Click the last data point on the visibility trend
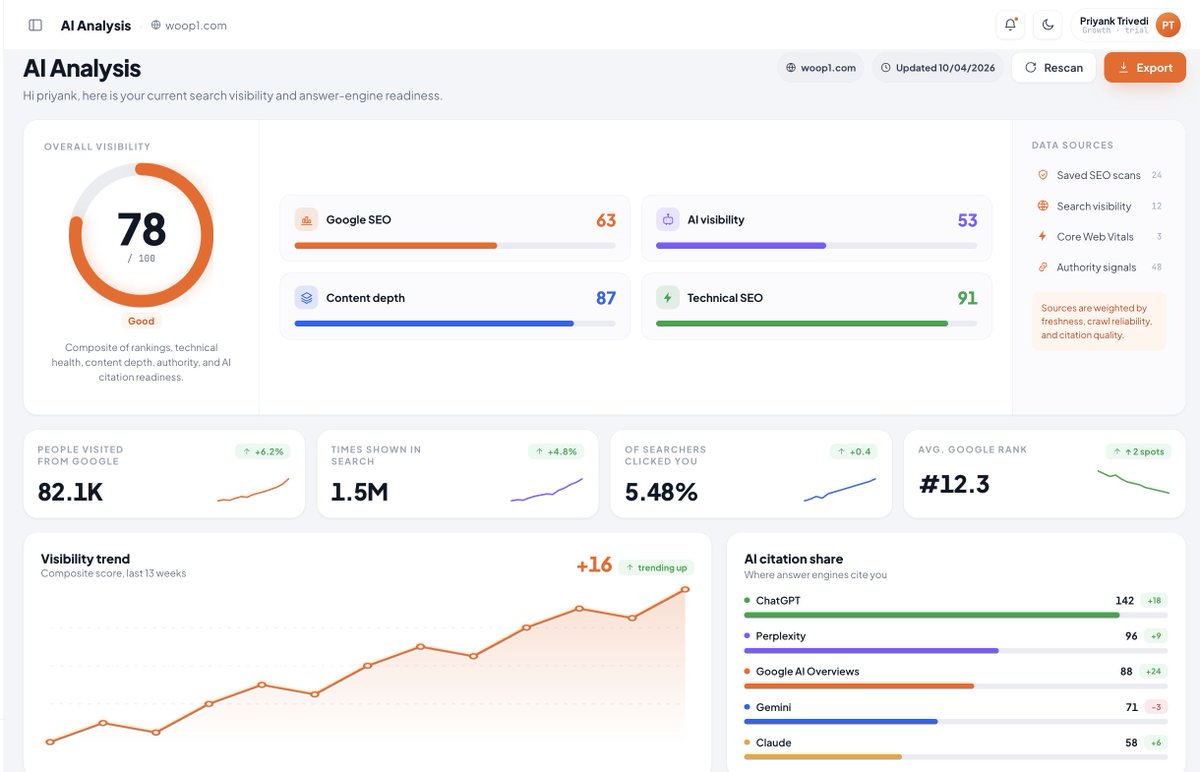Viewport: 1200px width, 772px height. tap(685, 589)
